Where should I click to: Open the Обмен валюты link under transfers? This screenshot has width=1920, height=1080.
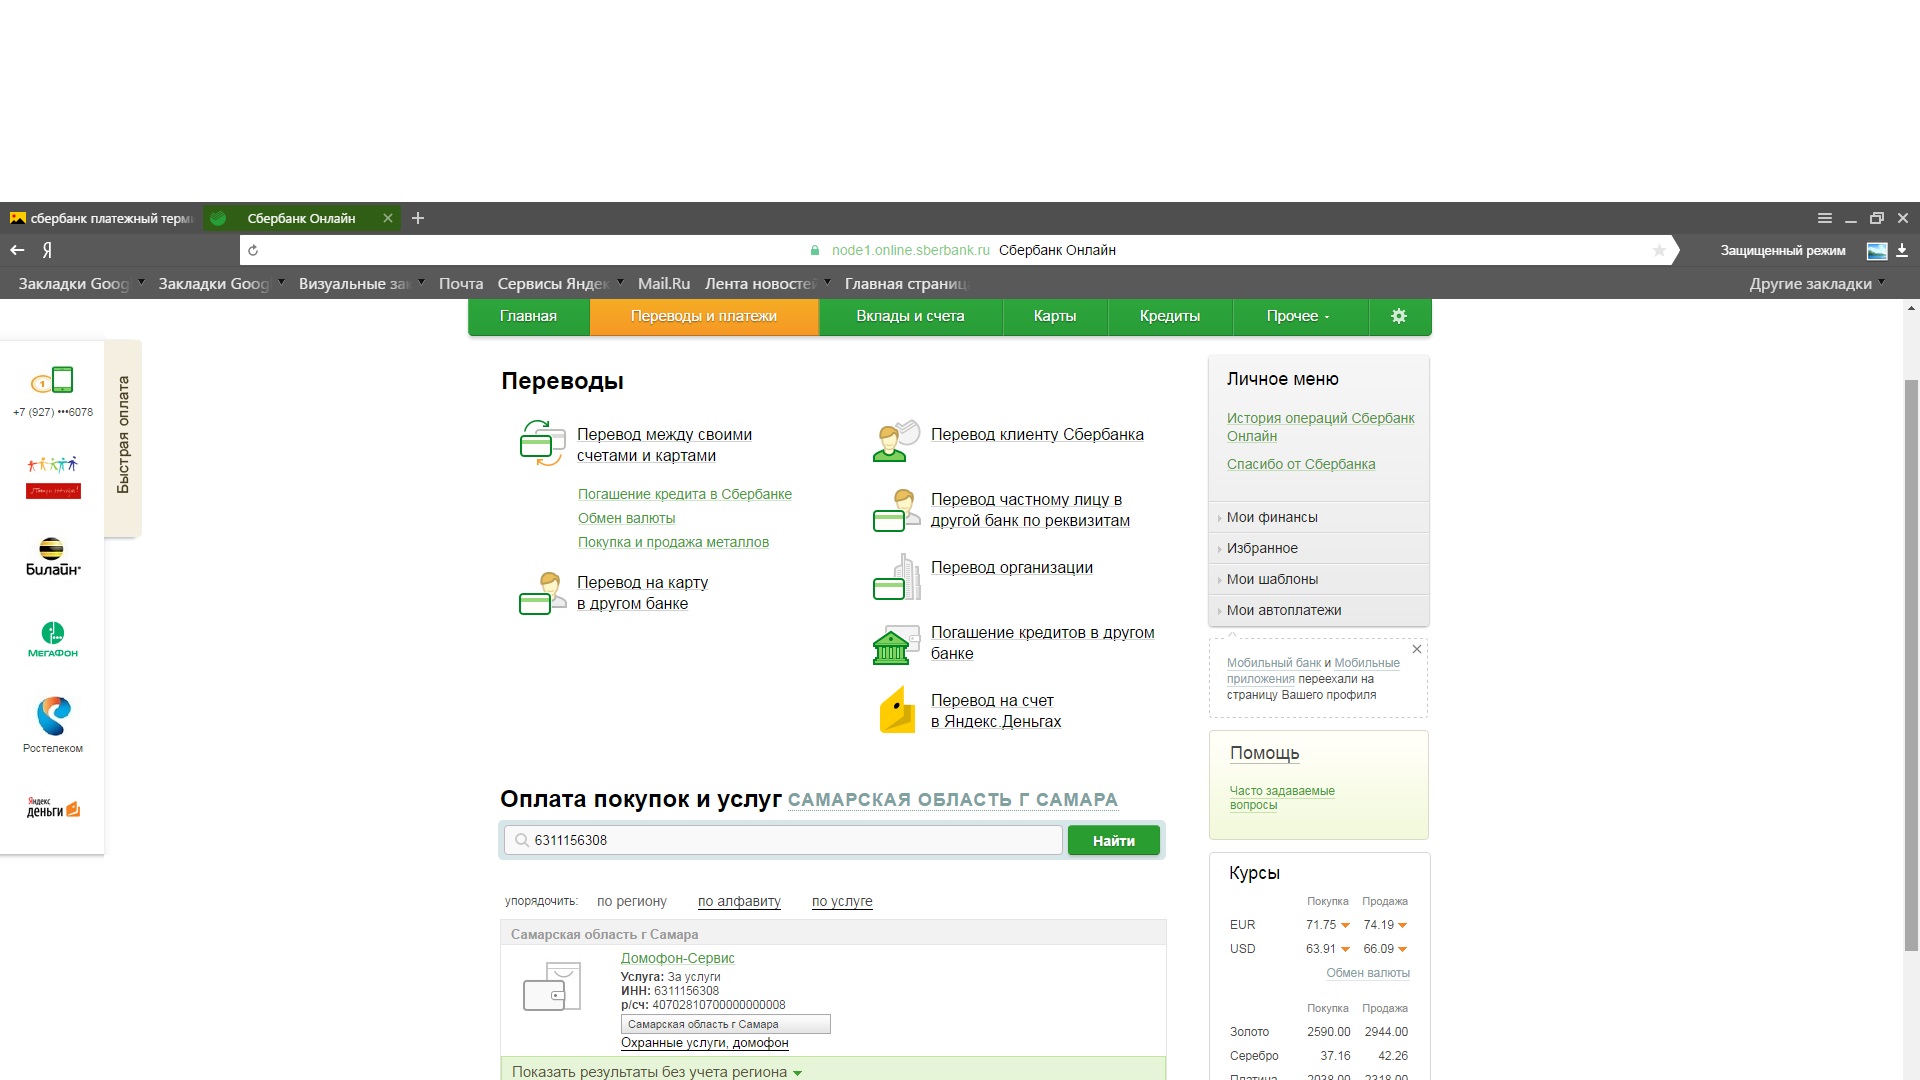pos(626,518)
